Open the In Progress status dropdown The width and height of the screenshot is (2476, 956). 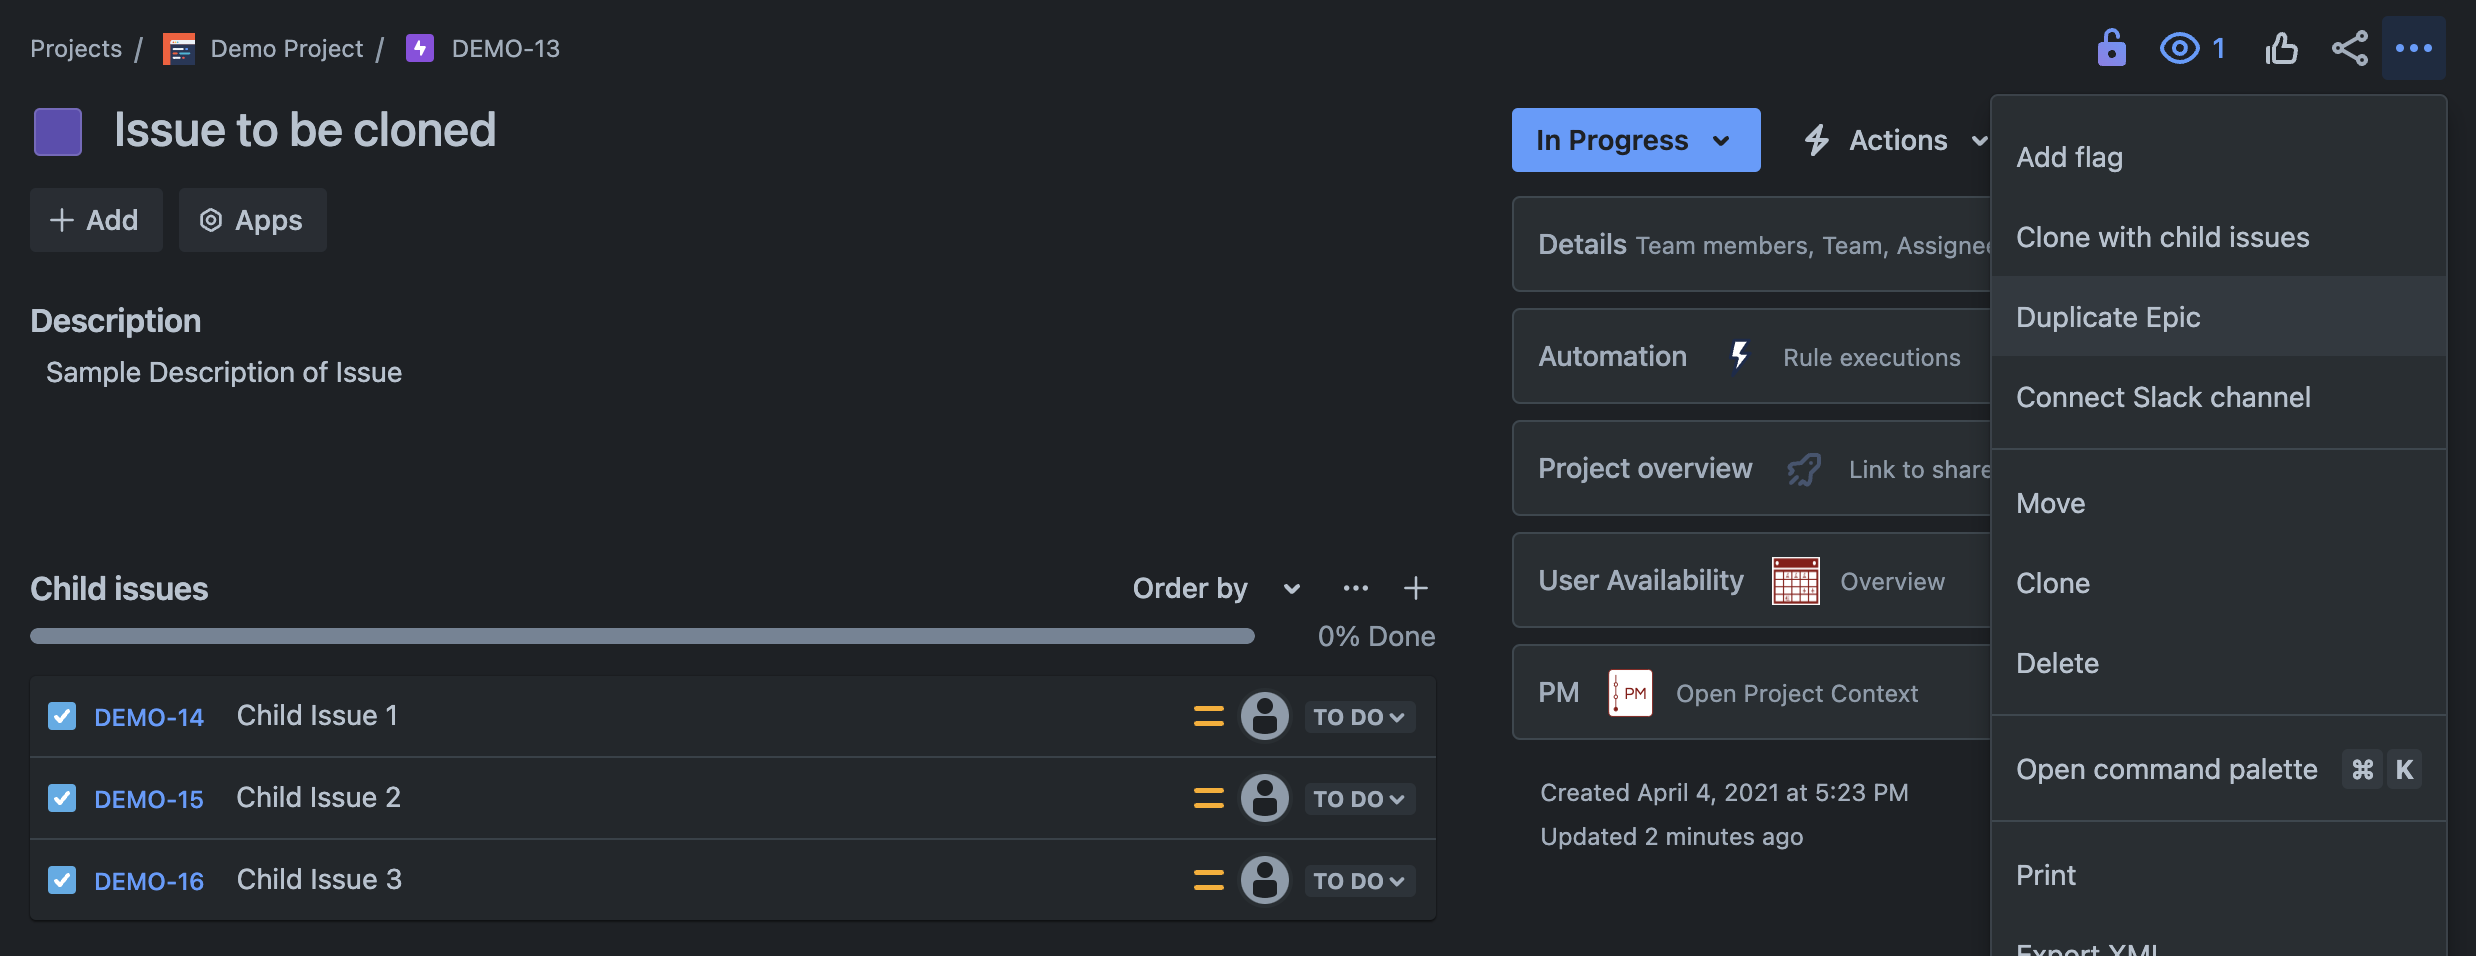(x=1635, y=140)
